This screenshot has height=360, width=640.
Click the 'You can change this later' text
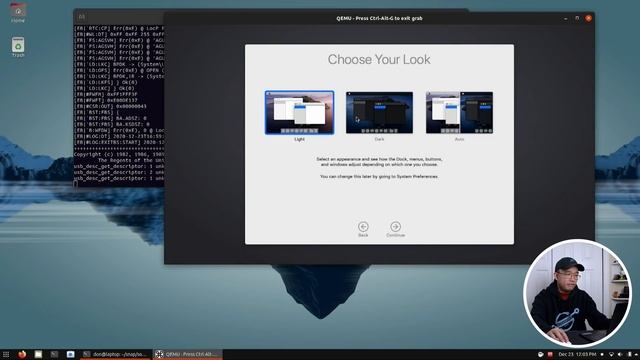tap(379, 177)
